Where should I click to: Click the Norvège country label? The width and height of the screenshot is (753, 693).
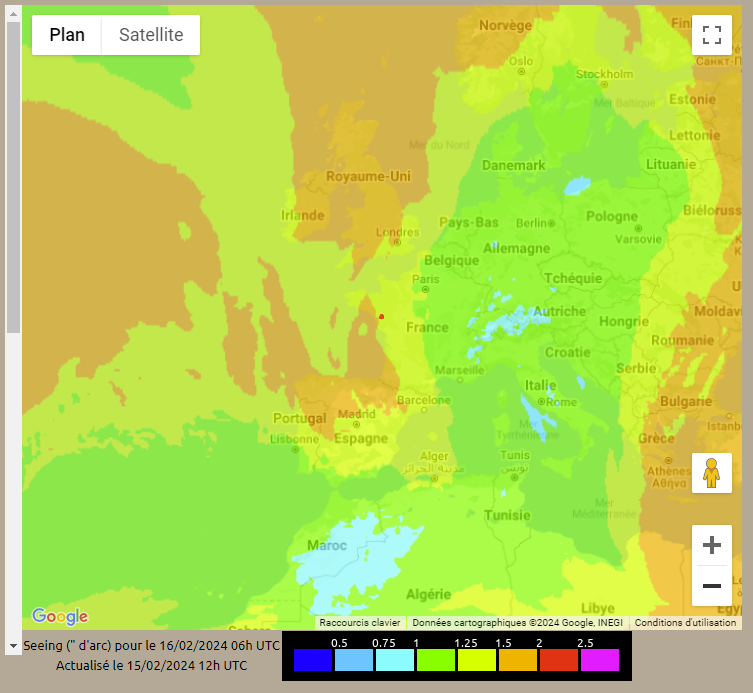coord(506,25)
